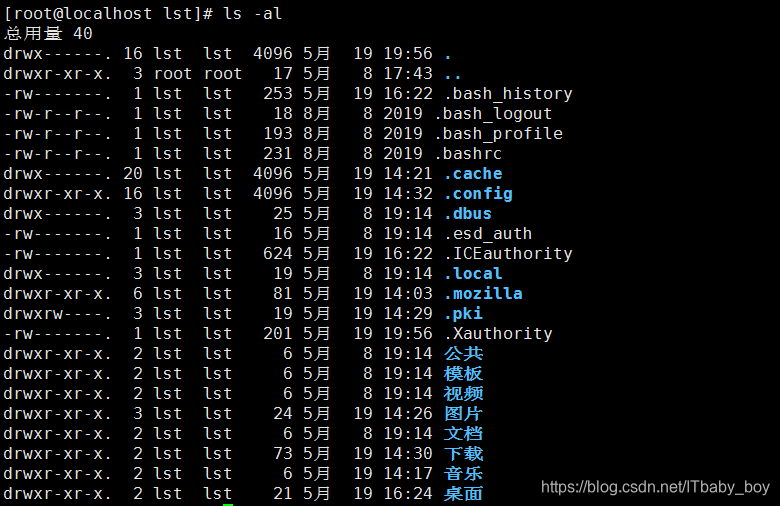Click the size '193' in the .bash_profile row

click(278, 133)
